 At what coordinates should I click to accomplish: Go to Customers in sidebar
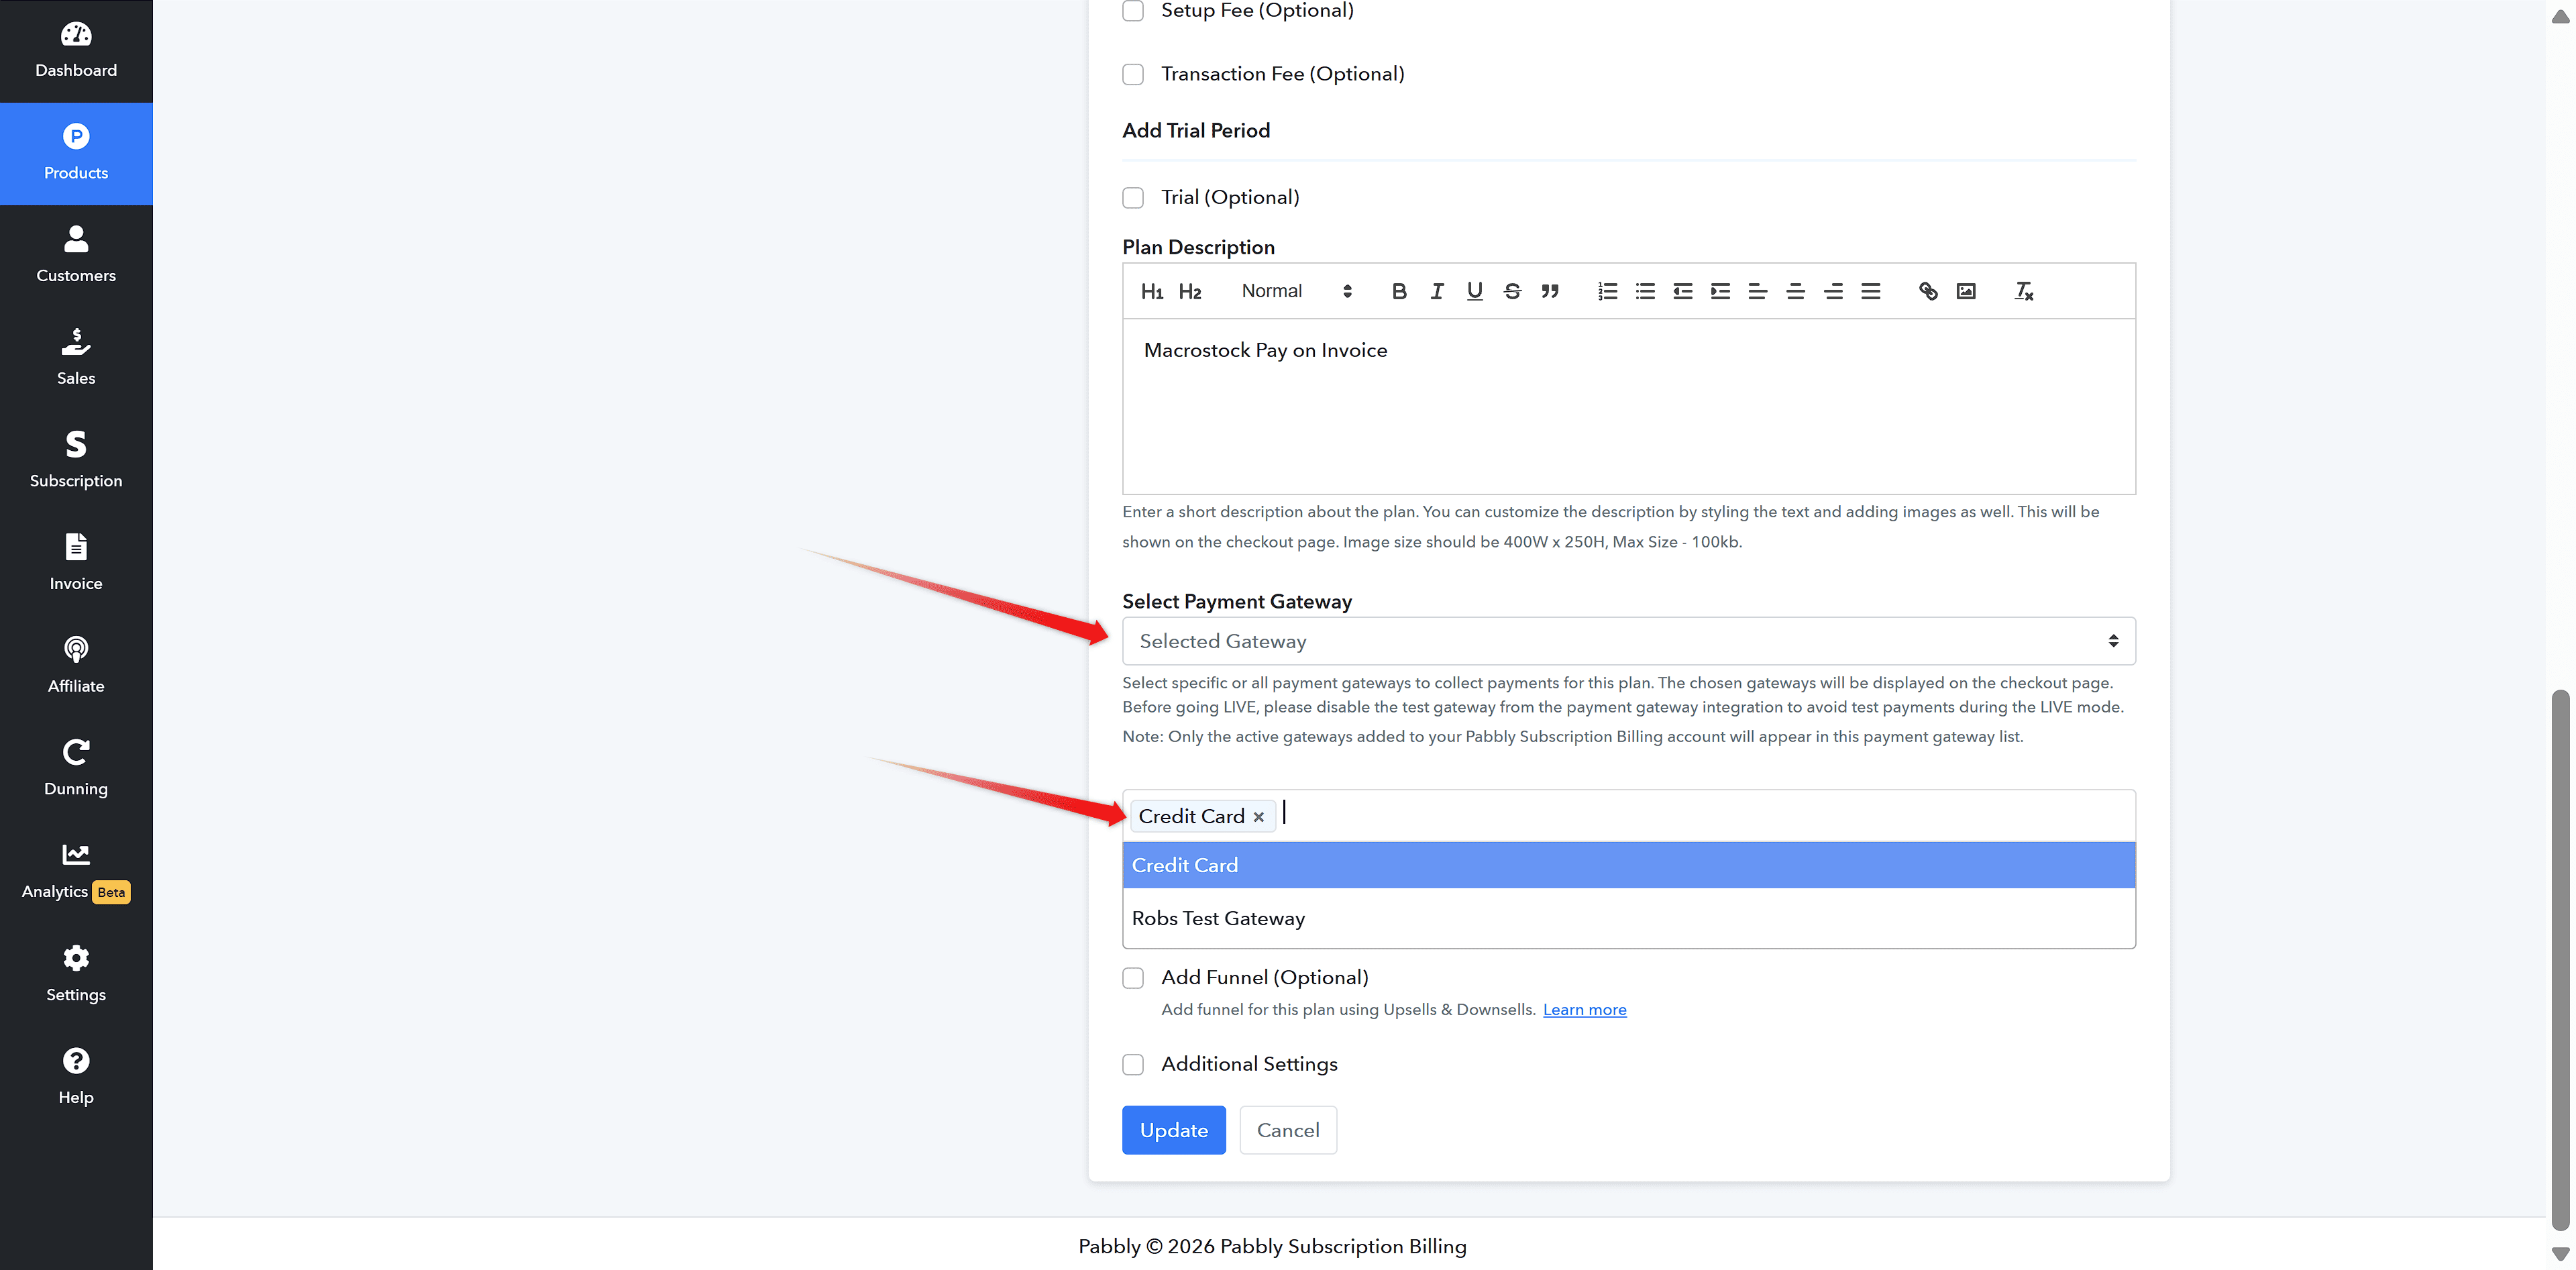[76, 256]
